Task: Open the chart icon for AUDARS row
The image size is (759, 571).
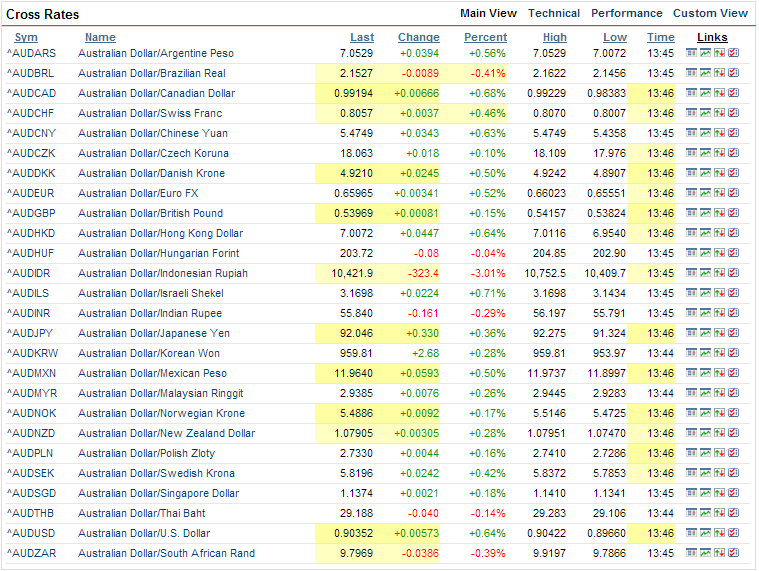Action: 705,53
